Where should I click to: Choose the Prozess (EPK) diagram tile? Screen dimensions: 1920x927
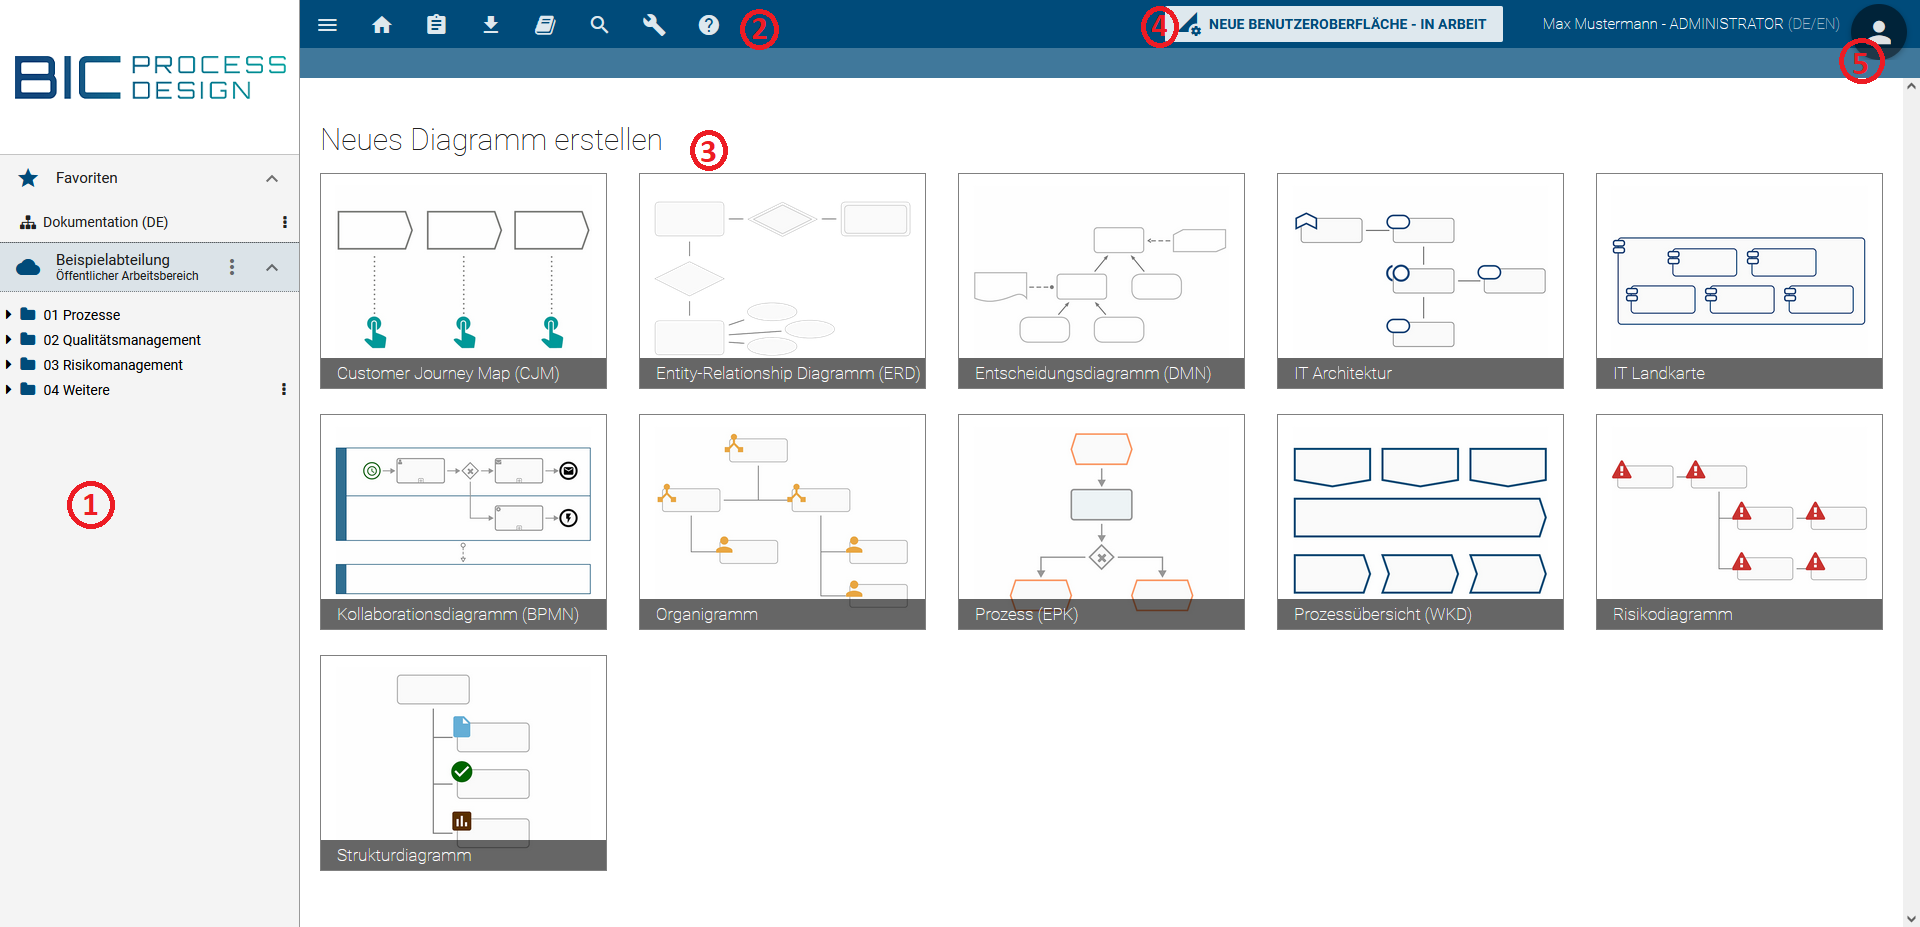pos(1101,521)
